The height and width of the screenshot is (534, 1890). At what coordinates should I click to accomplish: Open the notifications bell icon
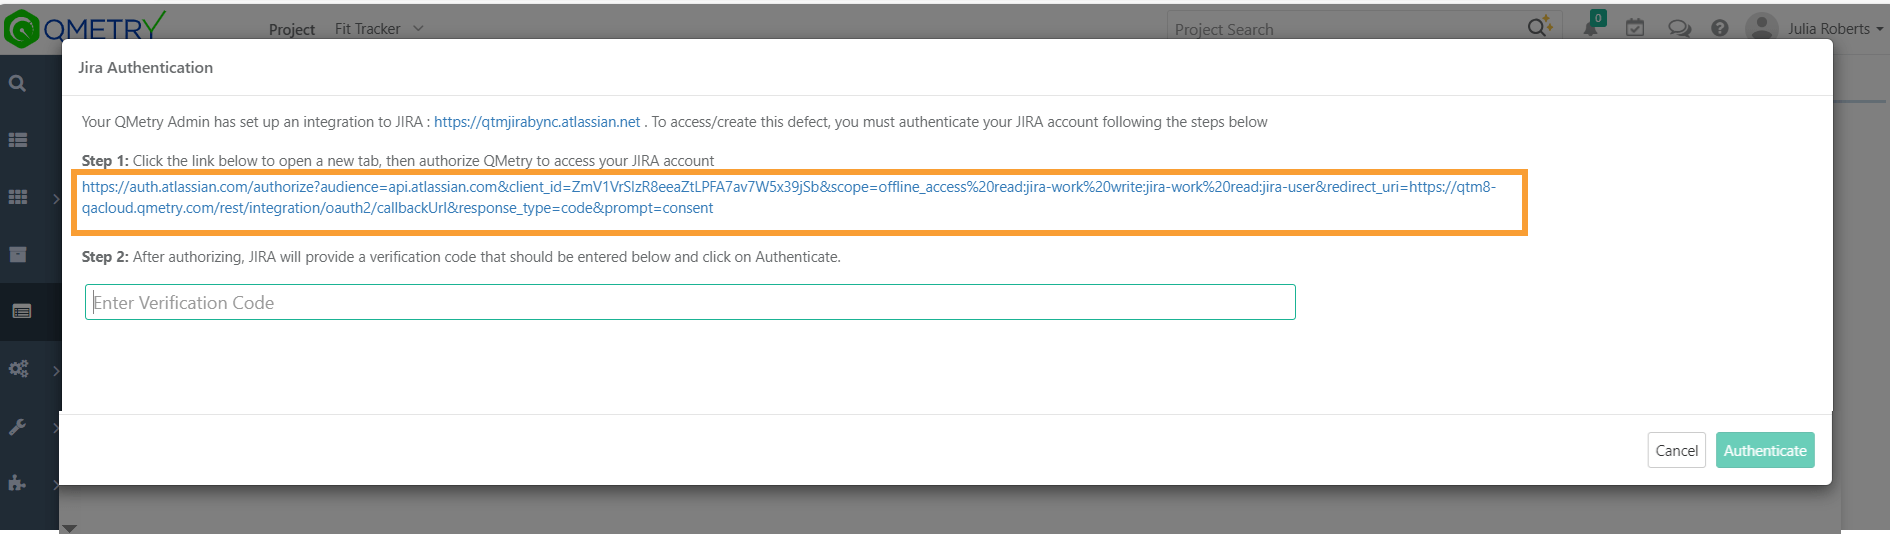[1590, 28]
